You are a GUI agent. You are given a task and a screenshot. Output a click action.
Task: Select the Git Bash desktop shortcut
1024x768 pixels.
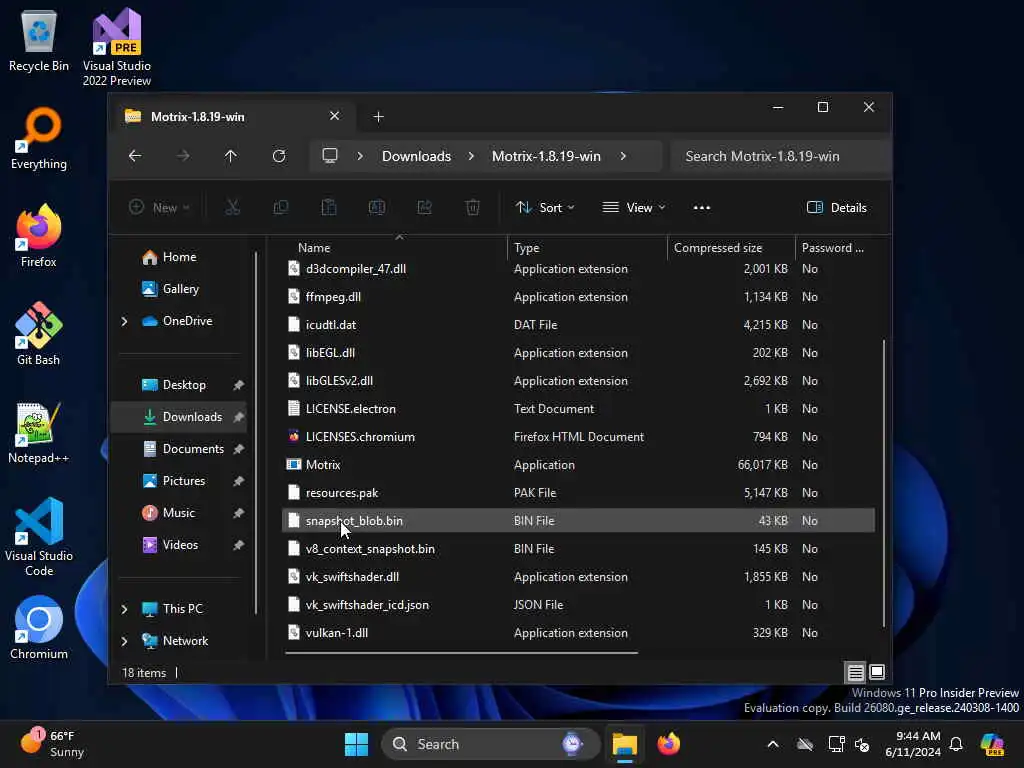click(39, 334)
